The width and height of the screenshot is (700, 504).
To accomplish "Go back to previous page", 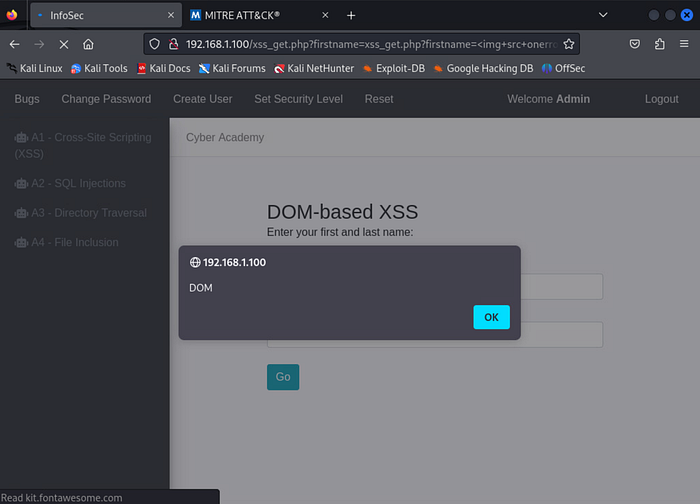I will [15, 44].
